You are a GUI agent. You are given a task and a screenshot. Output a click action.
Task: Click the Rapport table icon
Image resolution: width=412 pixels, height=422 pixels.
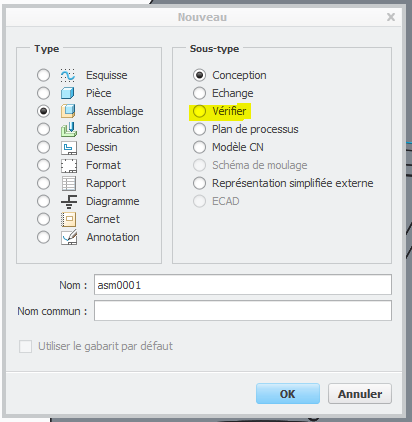(69, 183)
